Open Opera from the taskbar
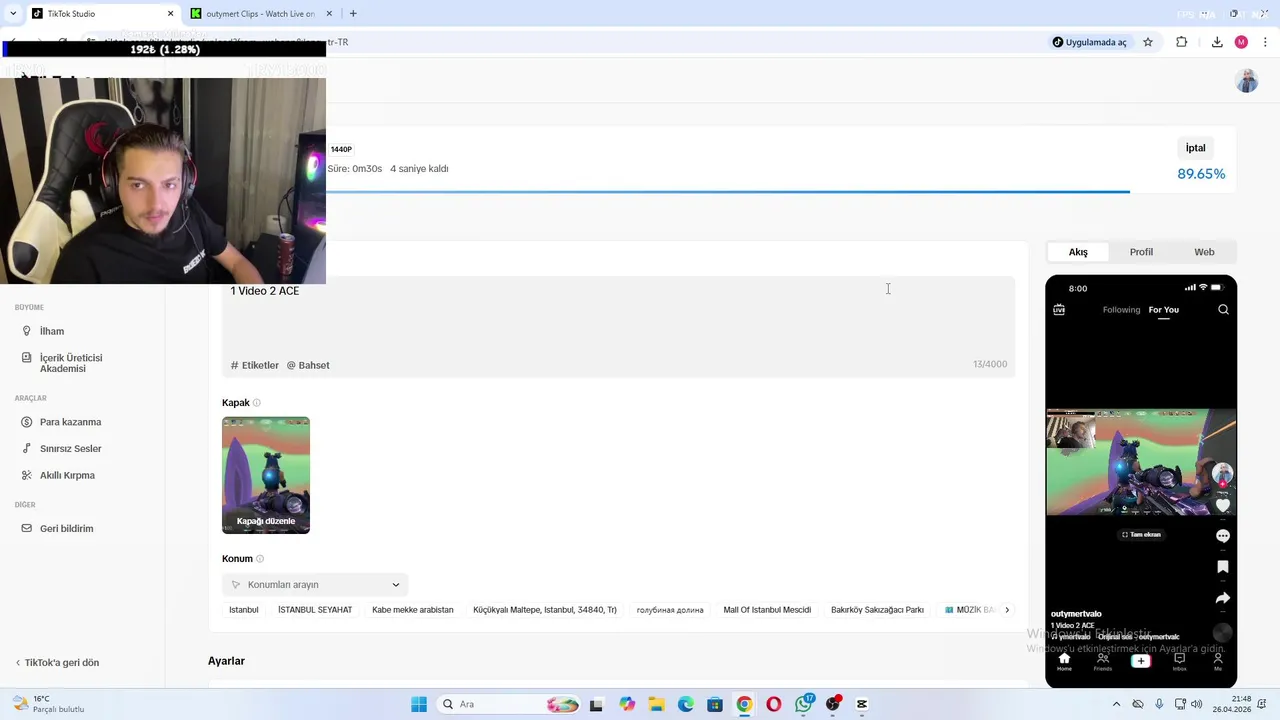 pyautogui.click(x=774, y=704)
